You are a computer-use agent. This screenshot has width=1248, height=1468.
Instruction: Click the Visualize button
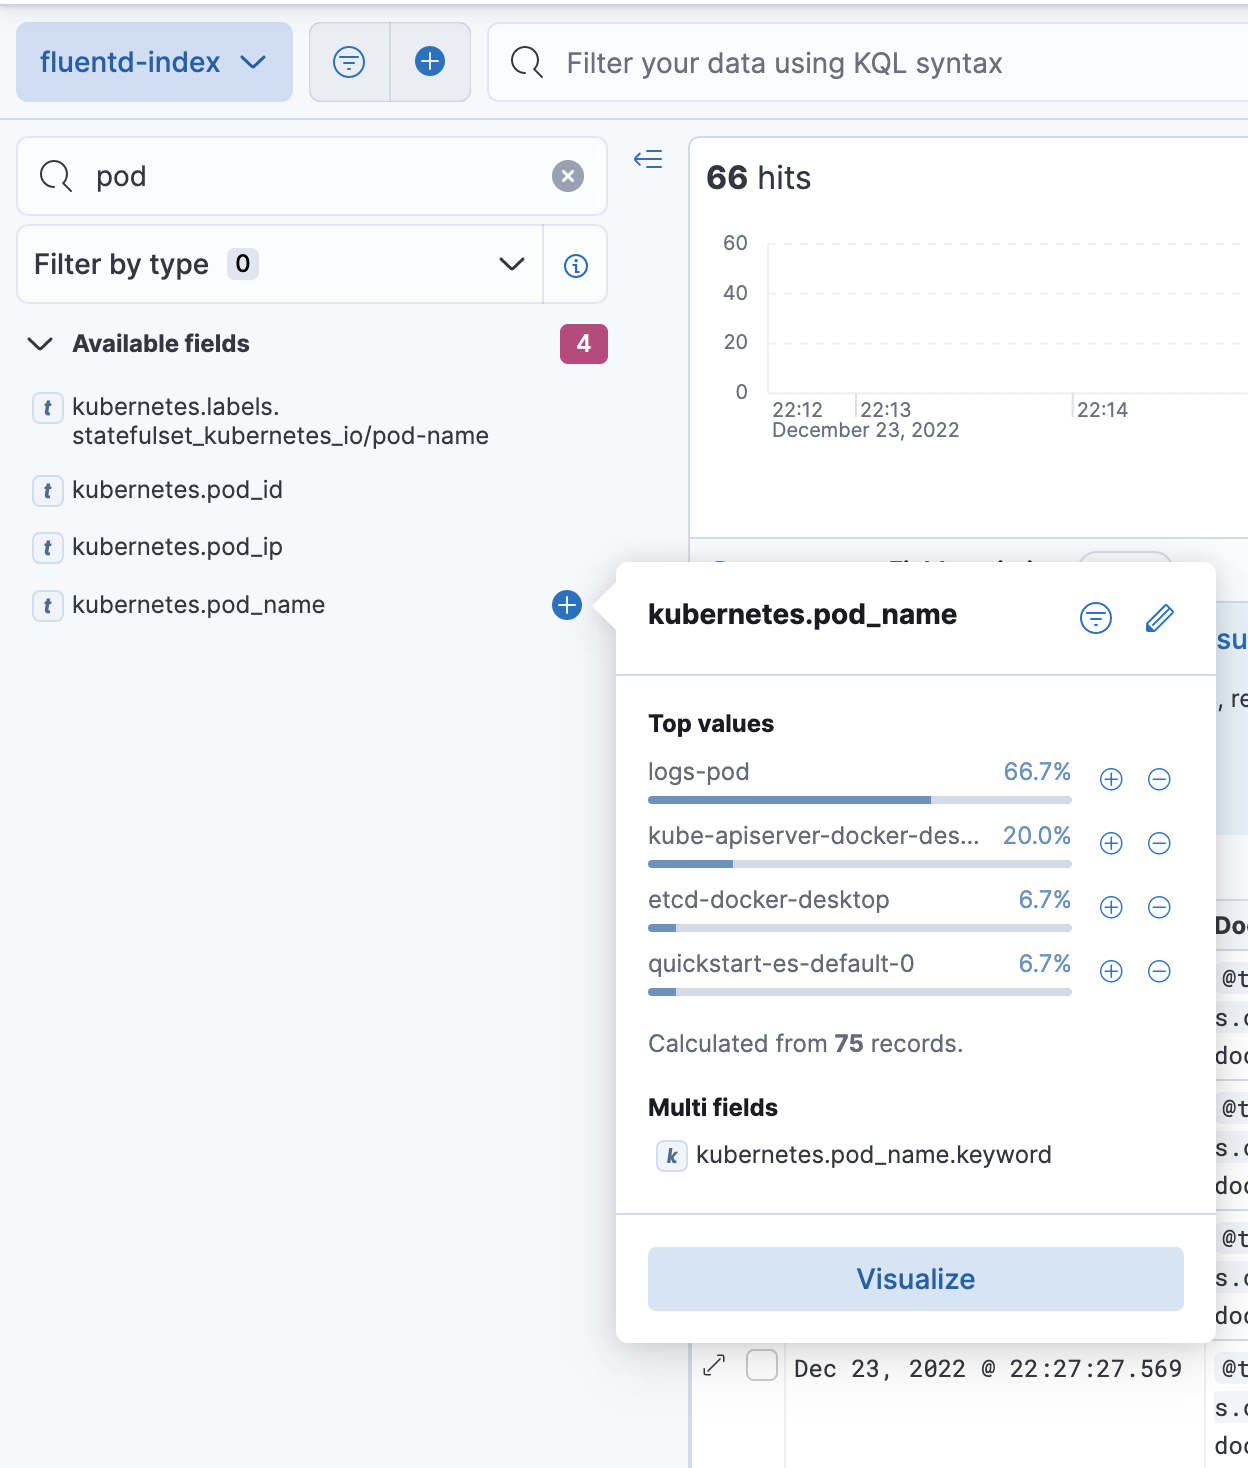point(914,1278)
